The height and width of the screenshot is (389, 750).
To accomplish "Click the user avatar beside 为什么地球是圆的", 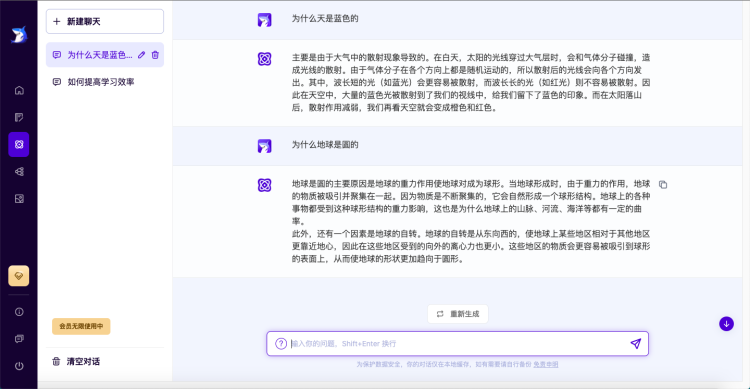I will pos(265,146).
